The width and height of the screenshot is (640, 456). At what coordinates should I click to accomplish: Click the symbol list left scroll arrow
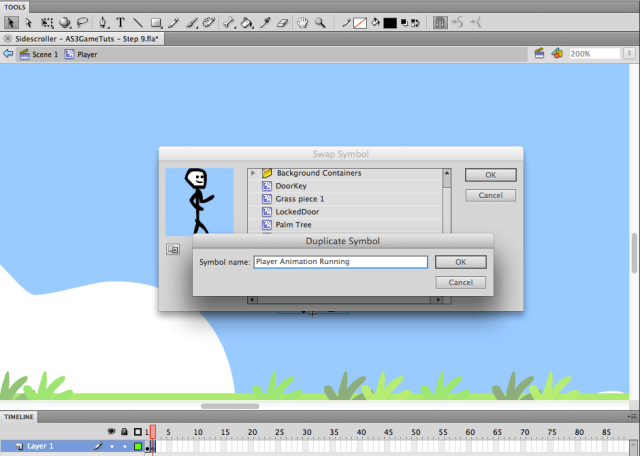click(252, 300)
